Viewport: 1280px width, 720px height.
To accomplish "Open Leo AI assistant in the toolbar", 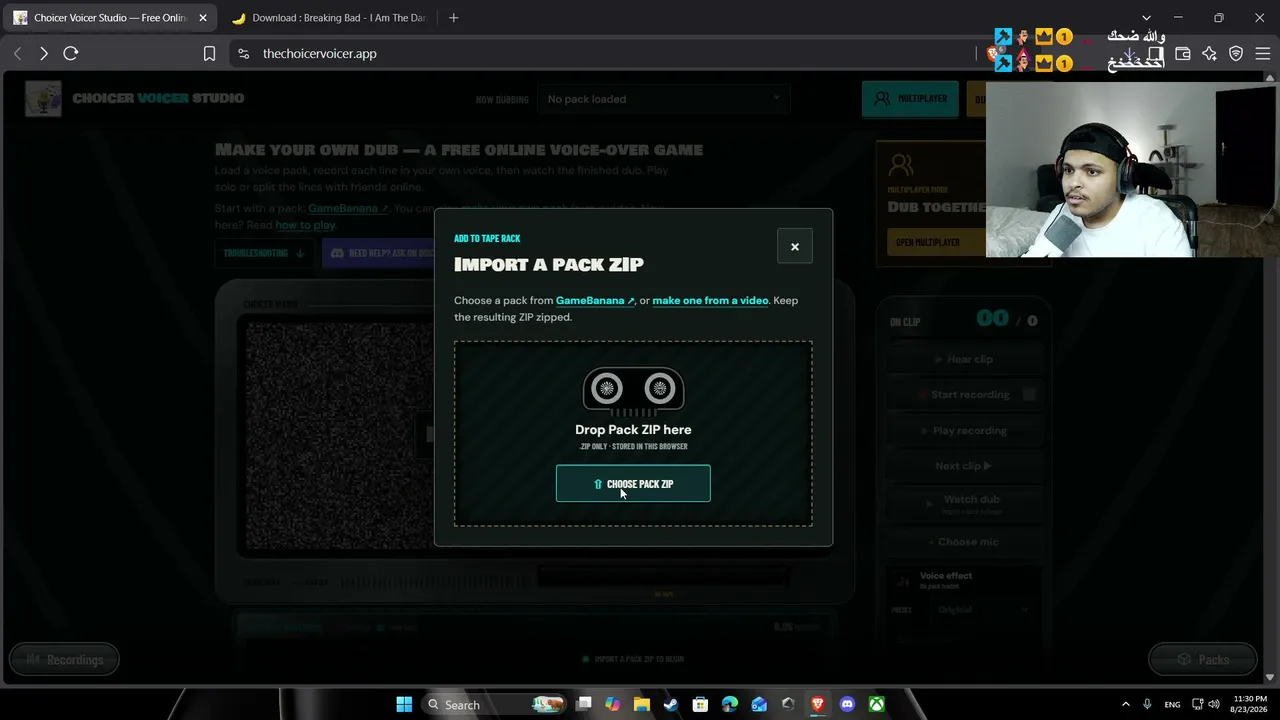I will (x=1210, y=54).
